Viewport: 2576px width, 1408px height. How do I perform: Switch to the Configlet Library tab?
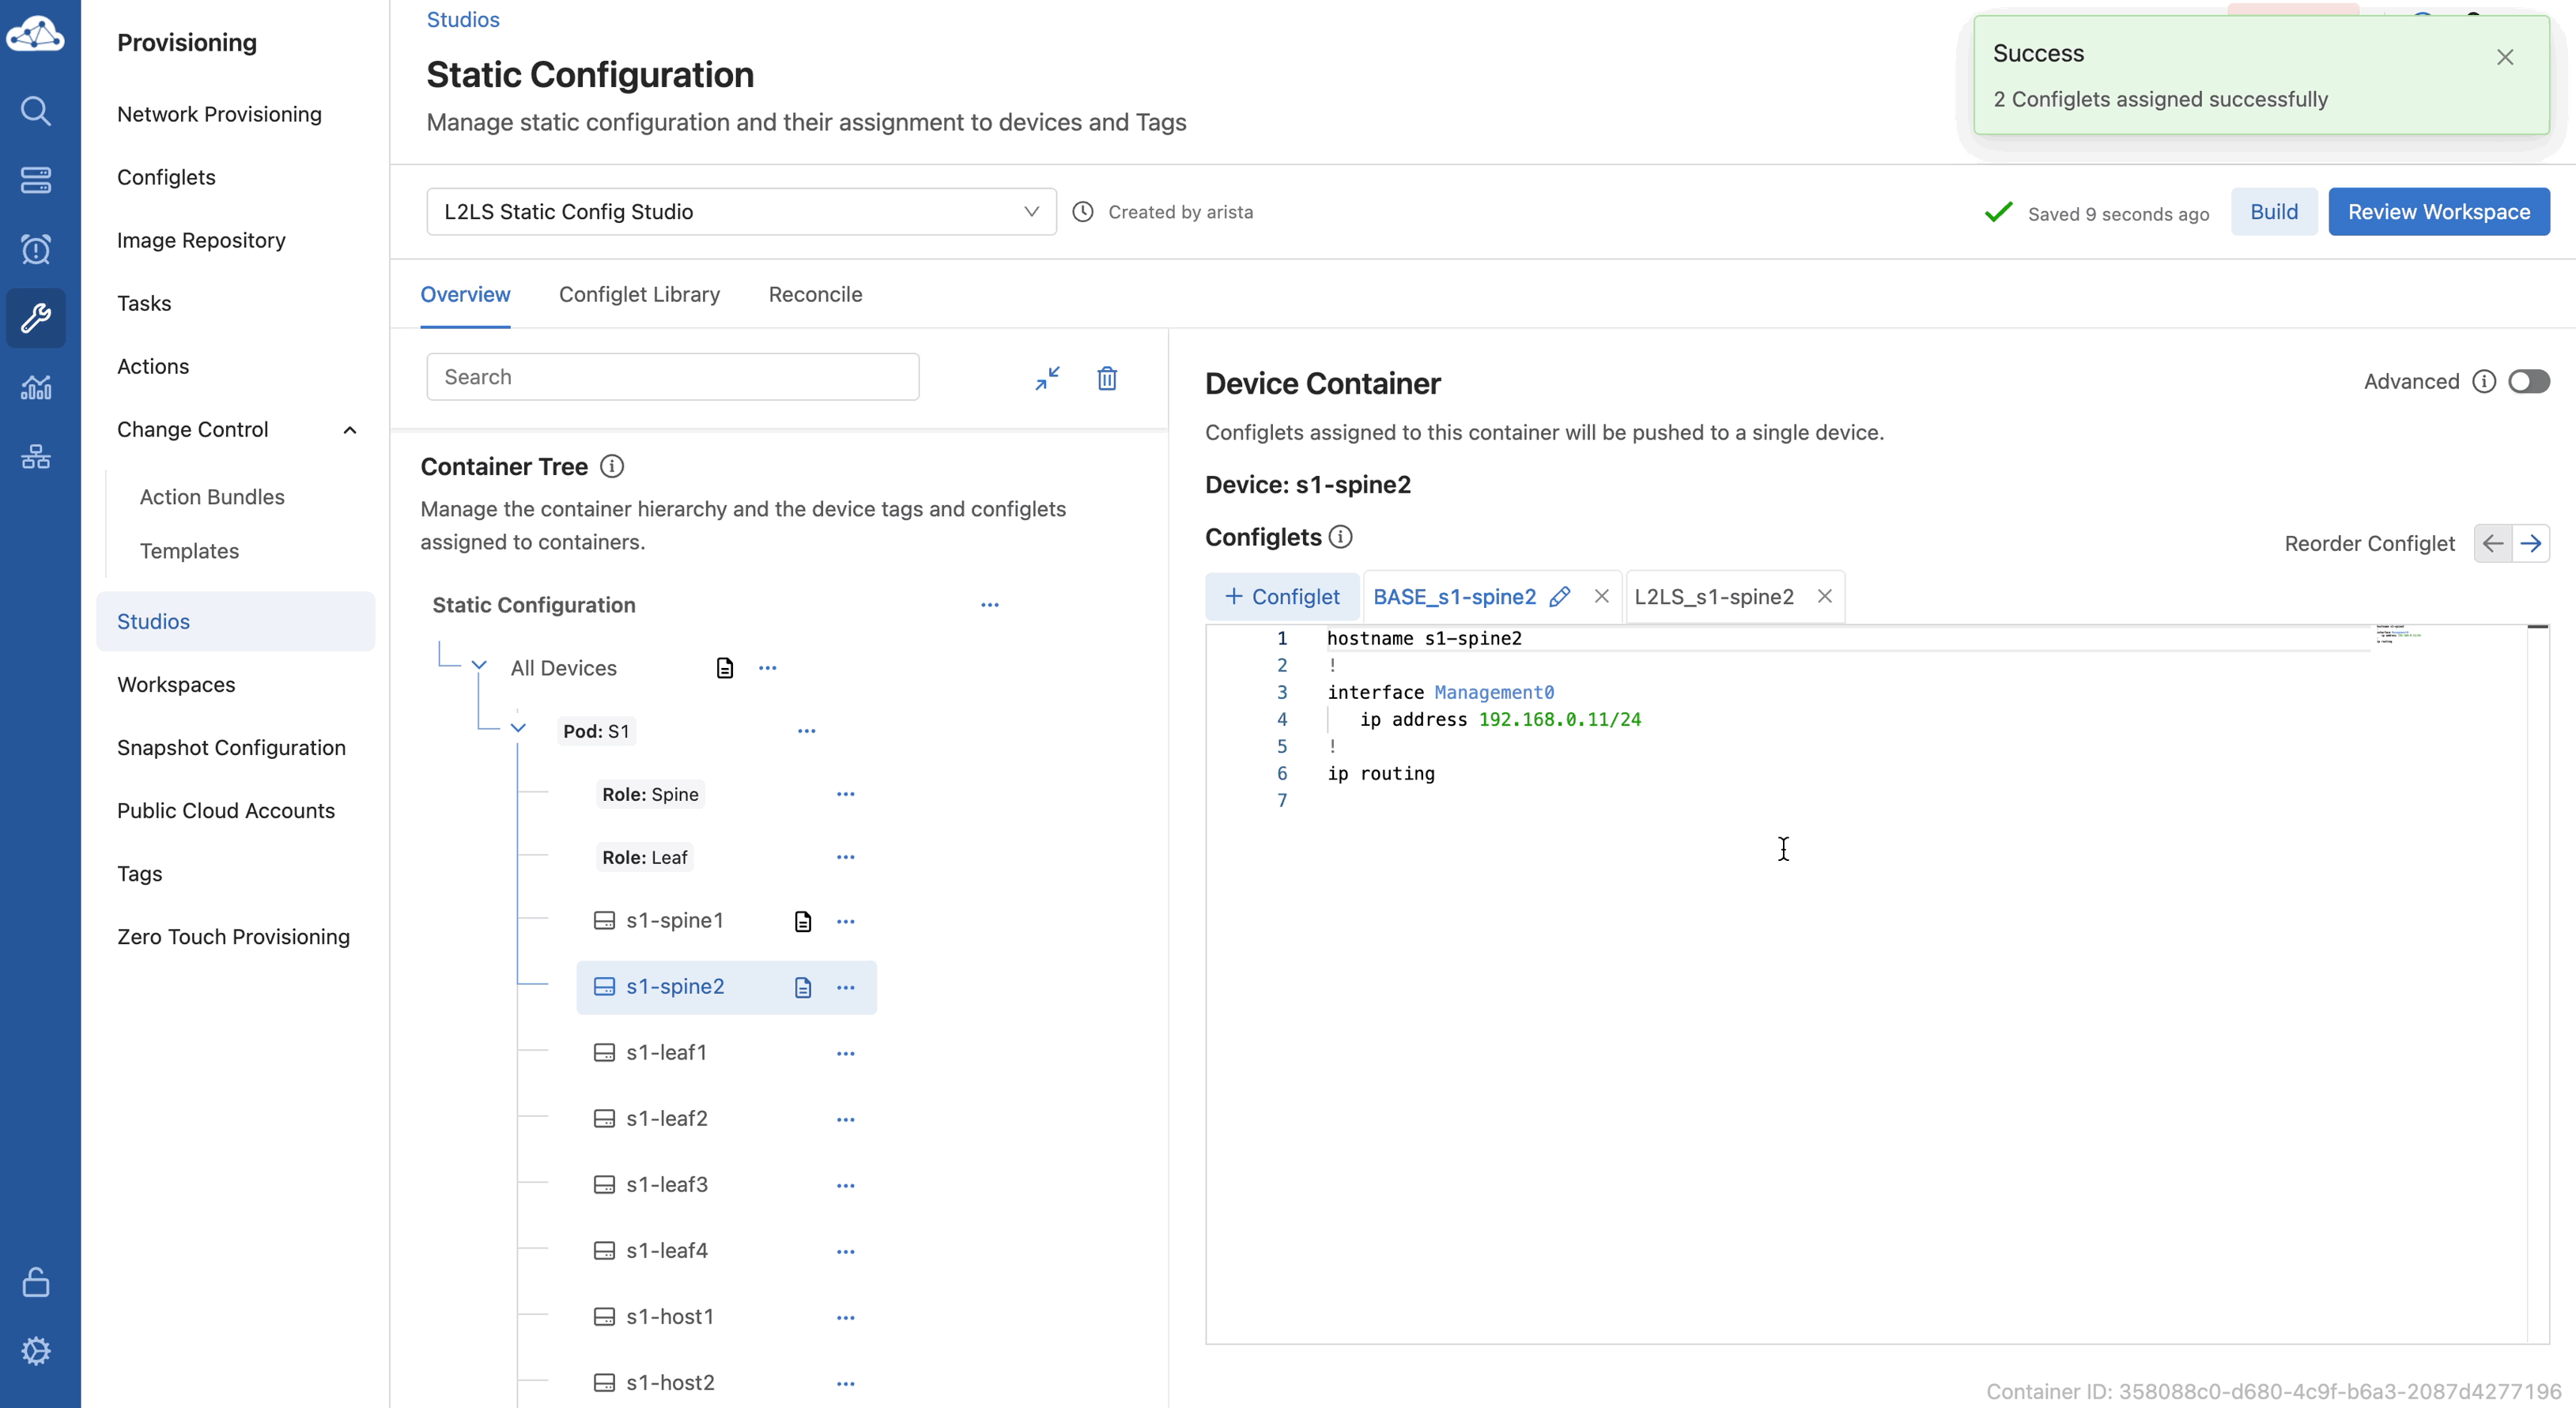(639, 294)
